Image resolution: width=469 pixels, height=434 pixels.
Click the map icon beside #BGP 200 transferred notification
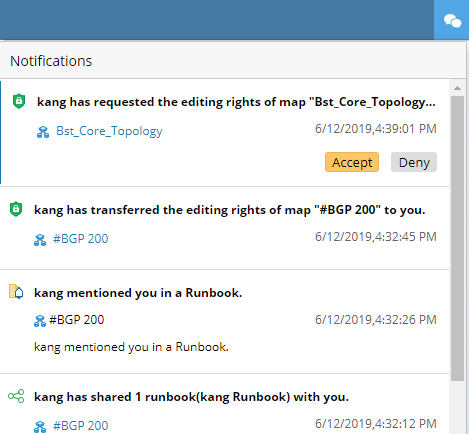pyautogui.click(x=40, y=240)
